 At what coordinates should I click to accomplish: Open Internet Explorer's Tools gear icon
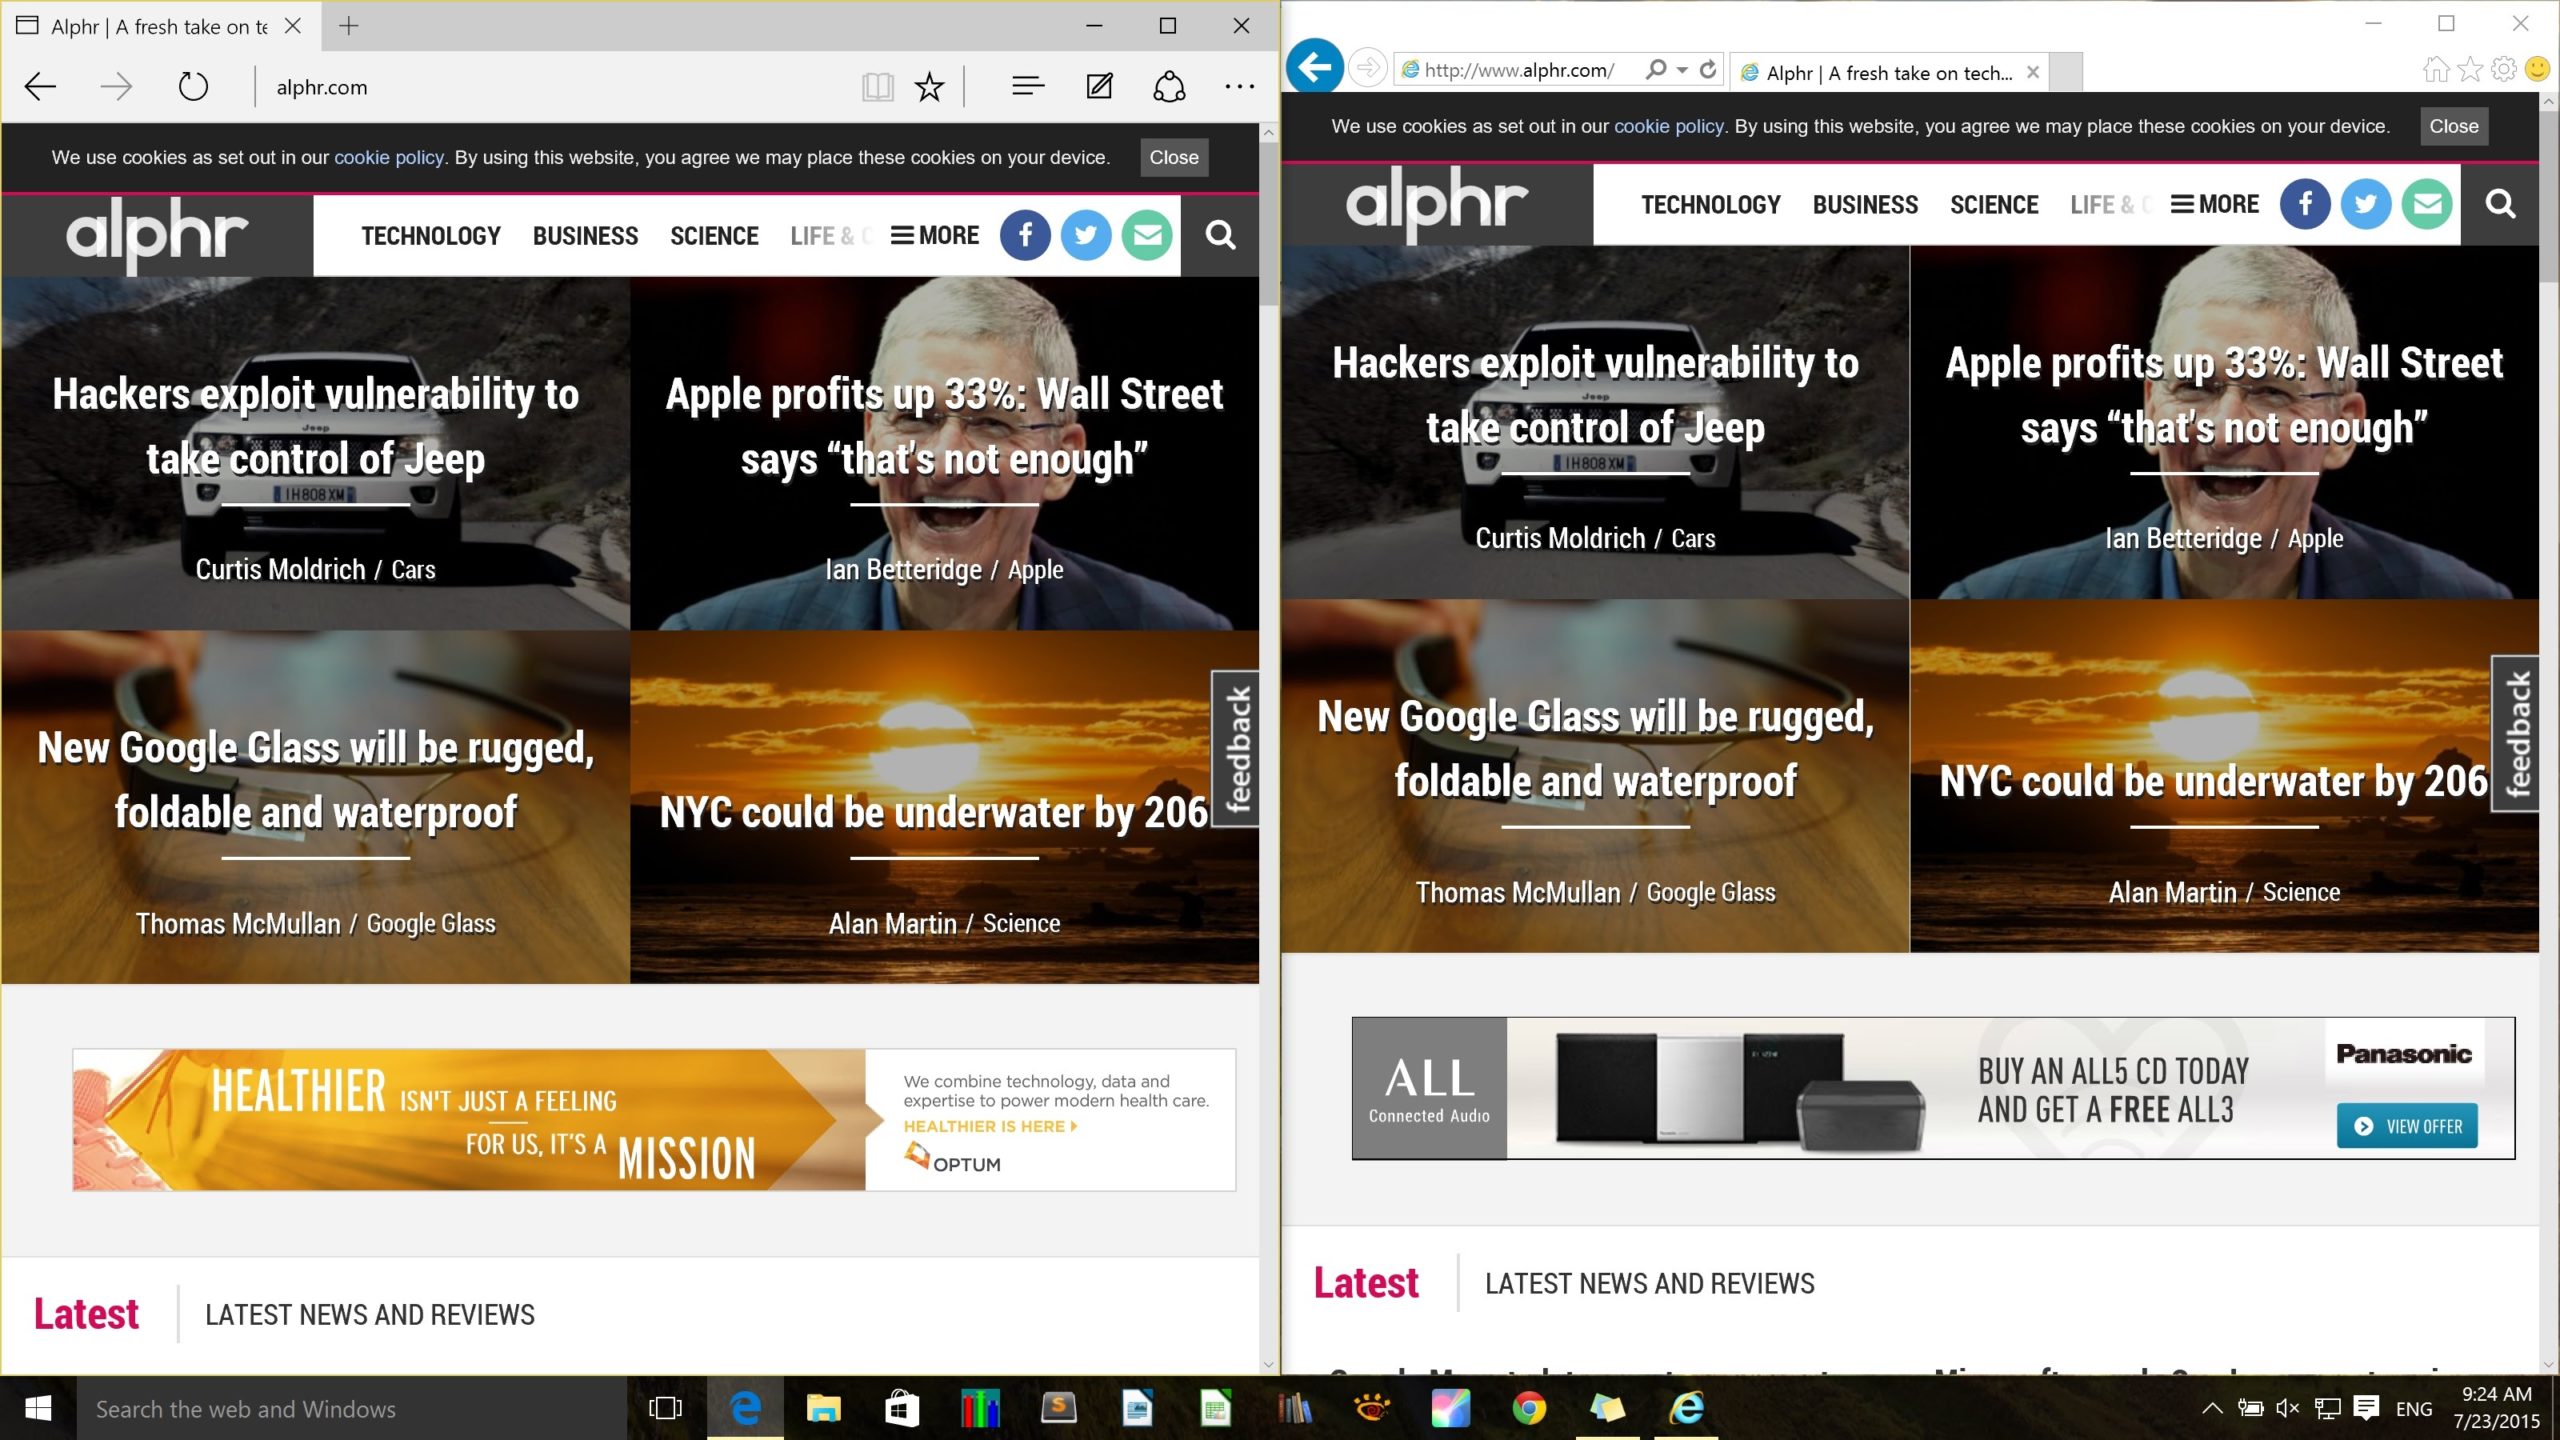coord(2505,68)
